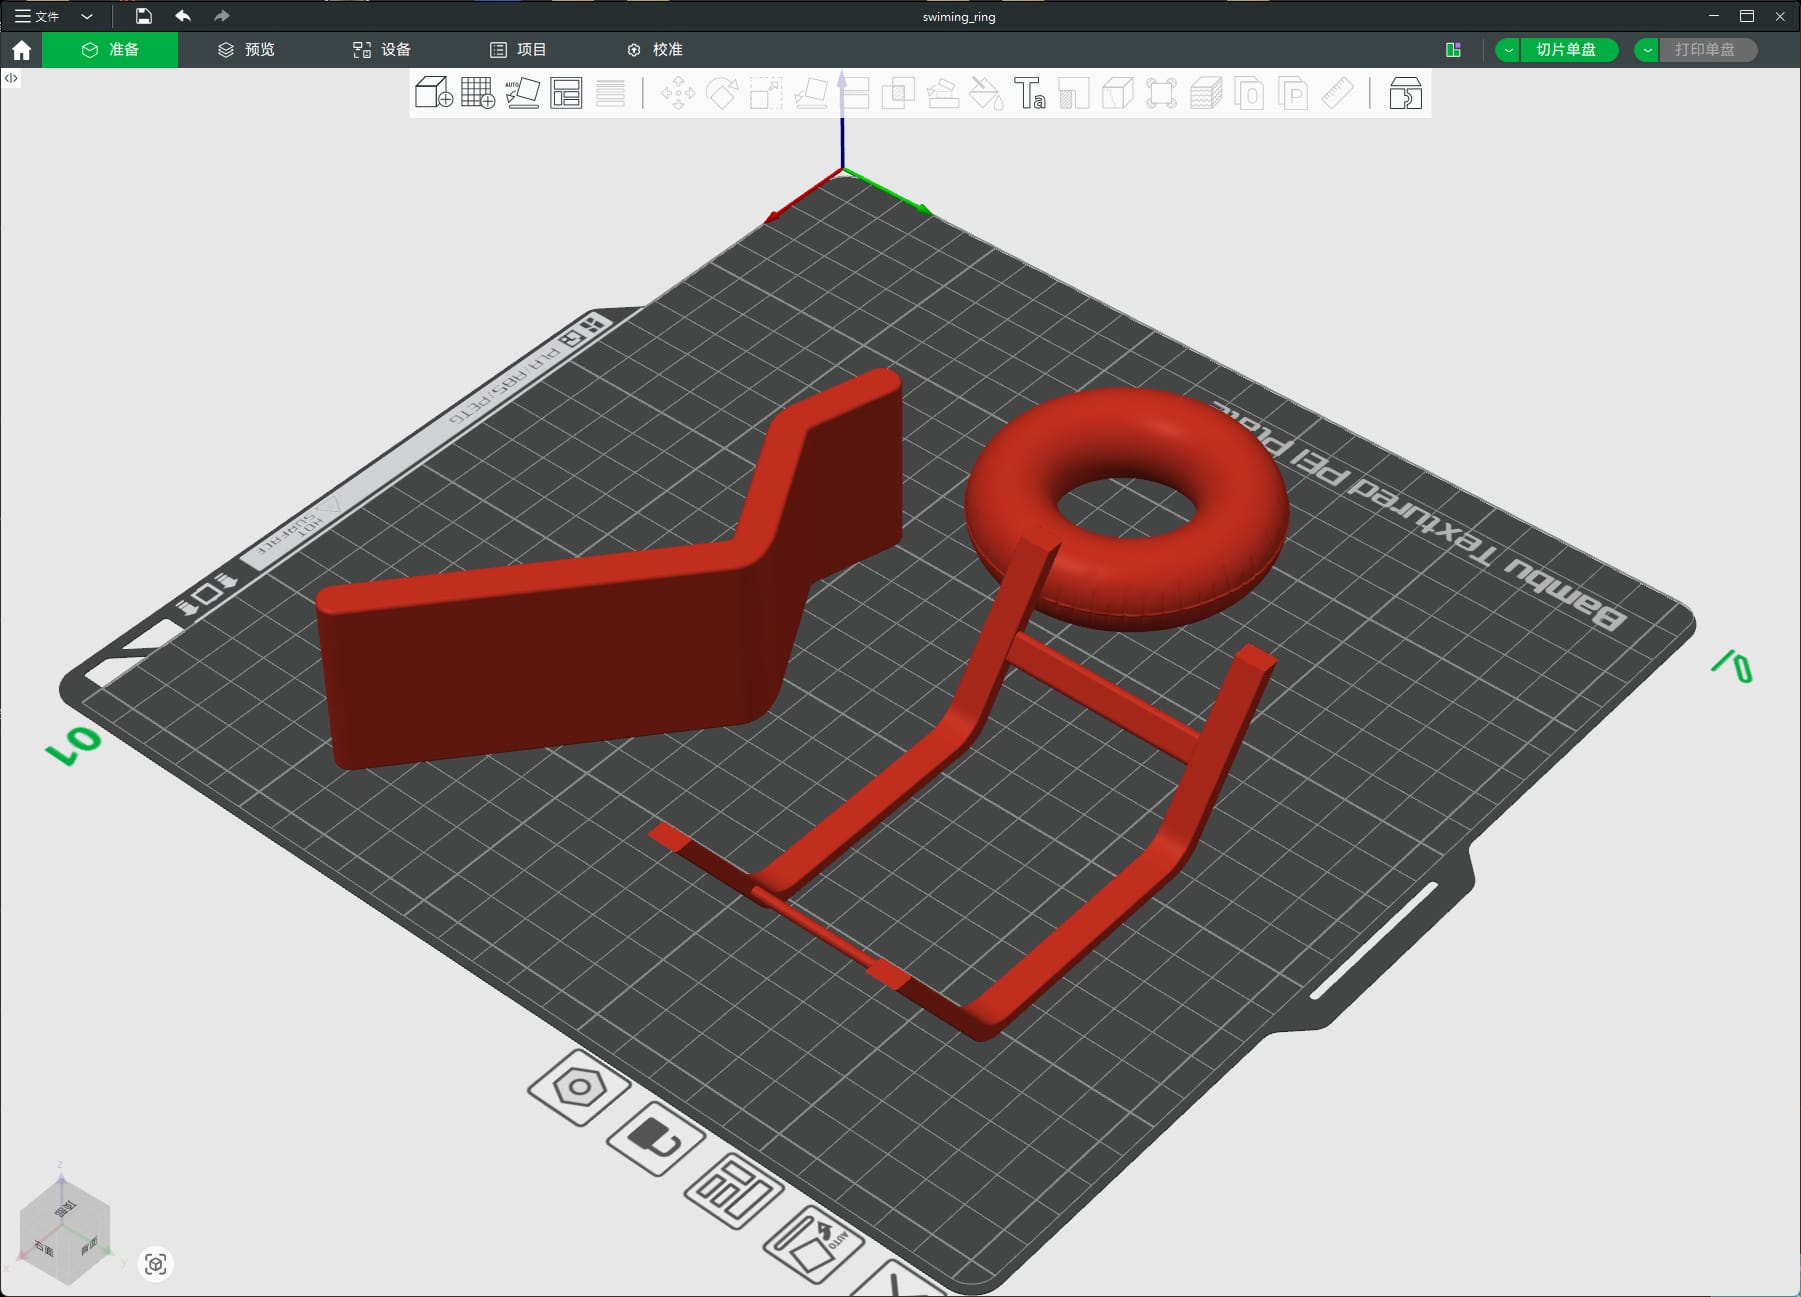The height and width of the screenshot is (1297, 1801).
Task: Click the Add model cube icon
Action: tap(434, 93)
